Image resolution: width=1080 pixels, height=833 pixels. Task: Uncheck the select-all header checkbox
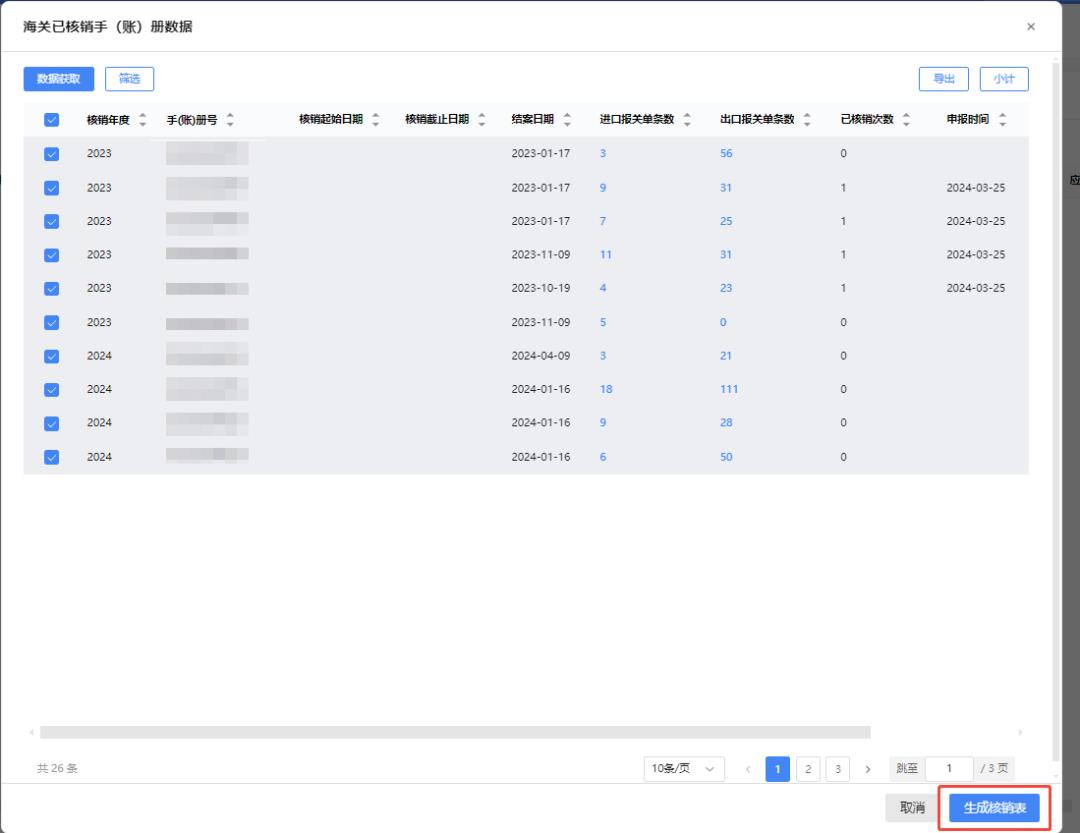point(52,120)
